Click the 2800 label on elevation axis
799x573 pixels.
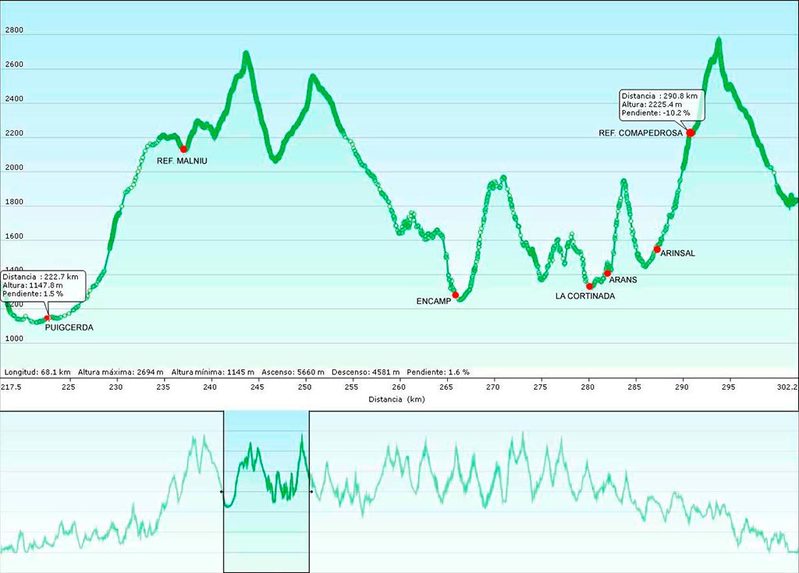(x=14, y=31)
